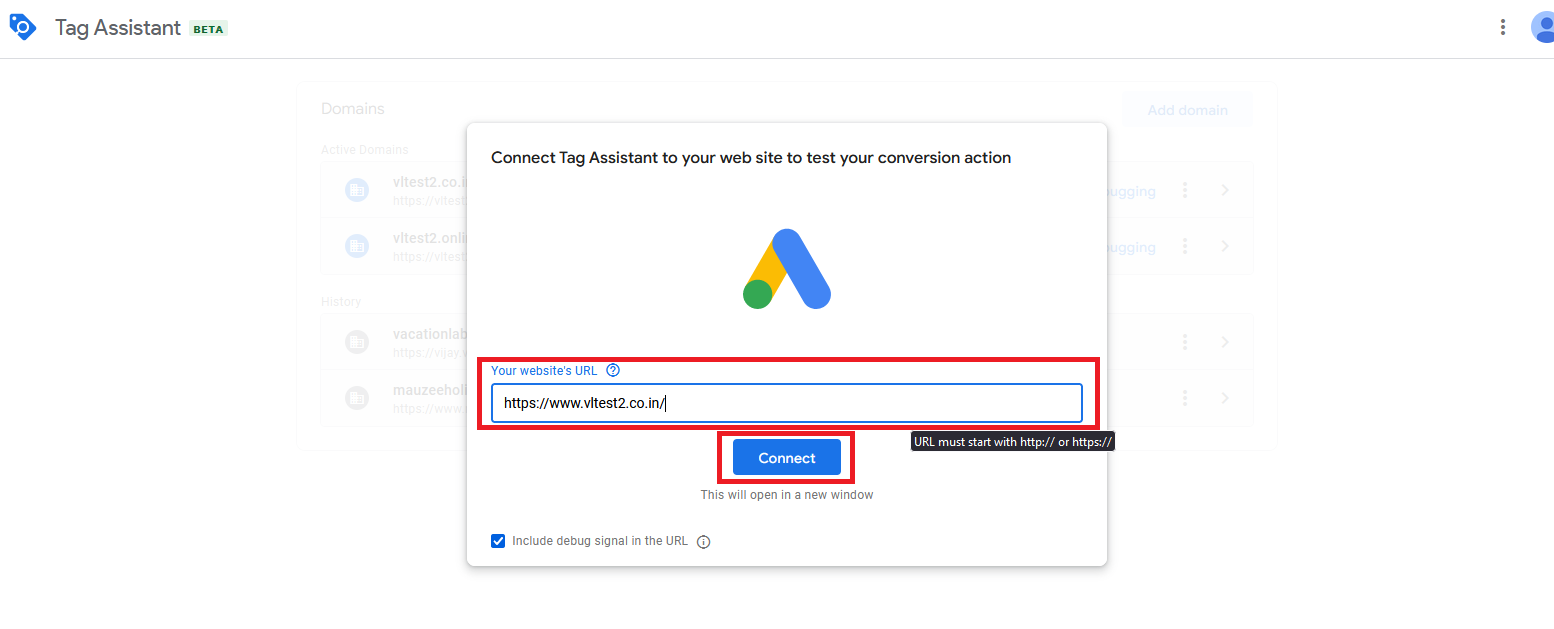
Task: Open the three-dot menu for vltest2.co.in
Action: pyautogui.click(x=1185, y=190)
